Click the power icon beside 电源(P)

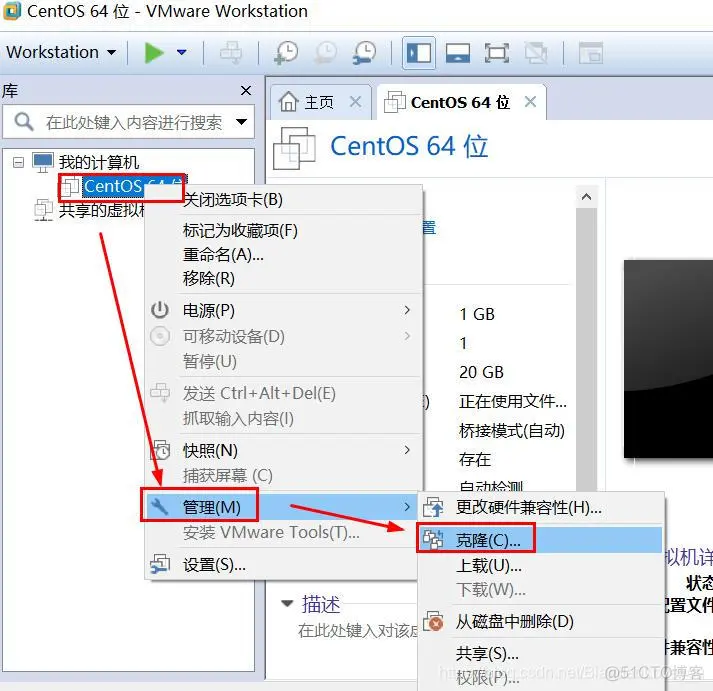click(x=160, y=310)
